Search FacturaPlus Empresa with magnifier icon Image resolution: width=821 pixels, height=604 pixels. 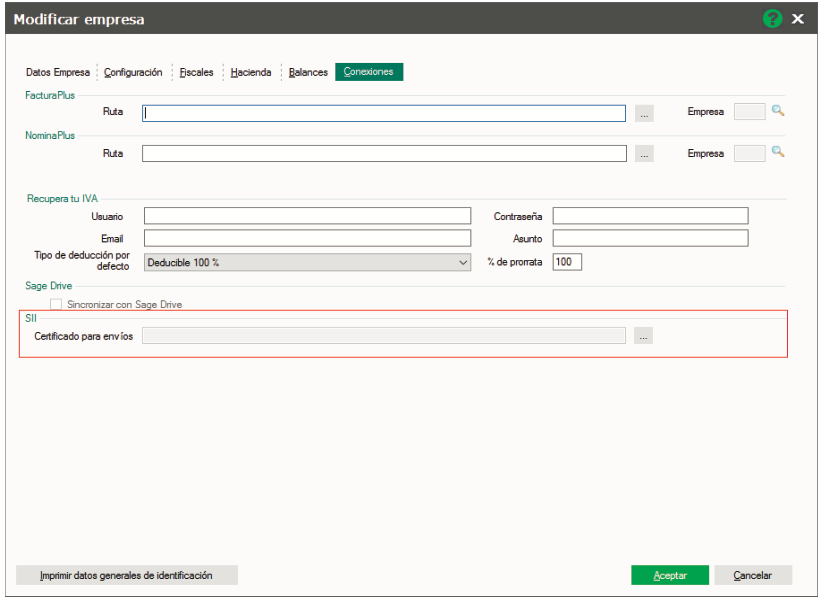tap(778, 111)
